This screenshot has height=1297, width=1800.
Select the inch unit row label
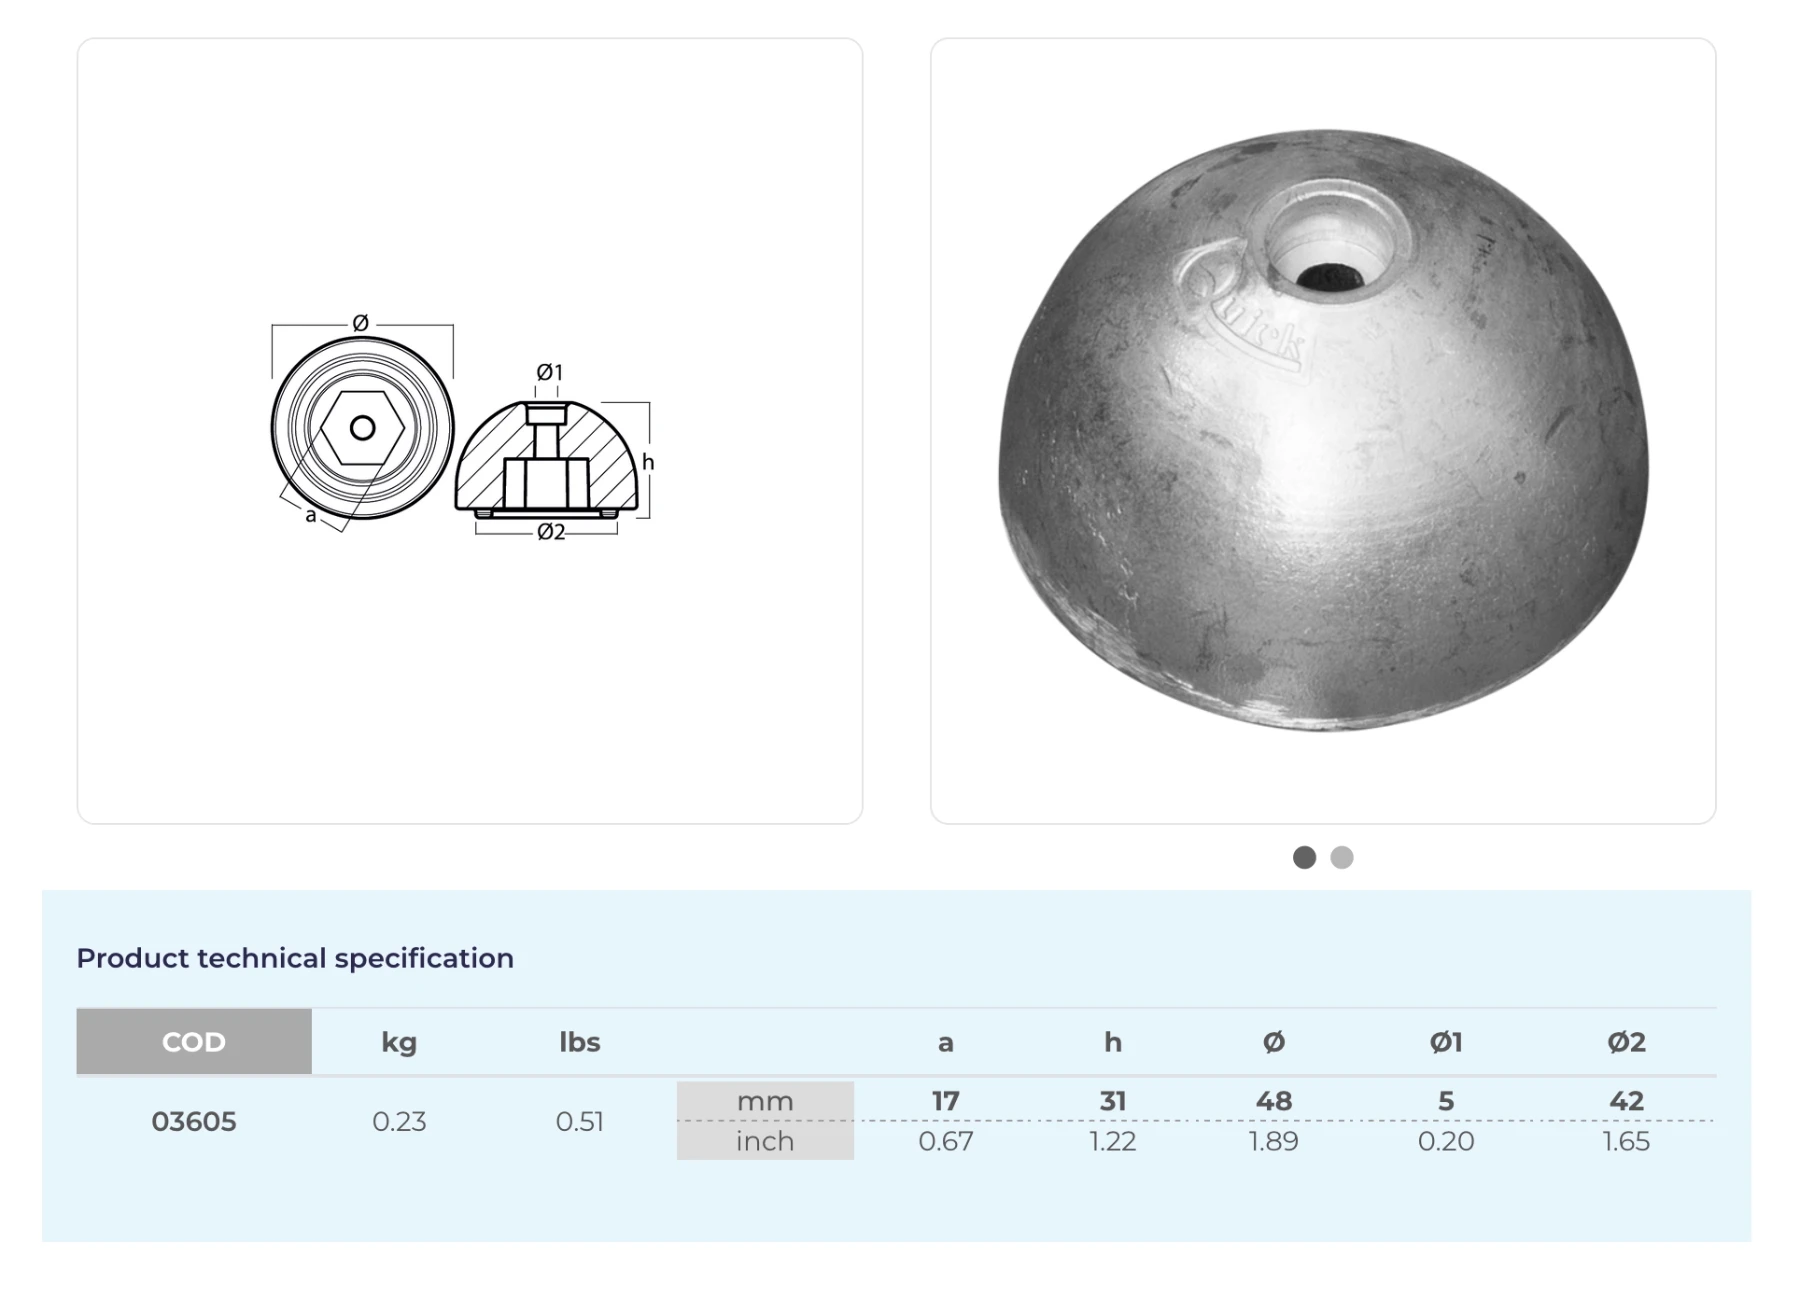click(x=765, y=1141)
